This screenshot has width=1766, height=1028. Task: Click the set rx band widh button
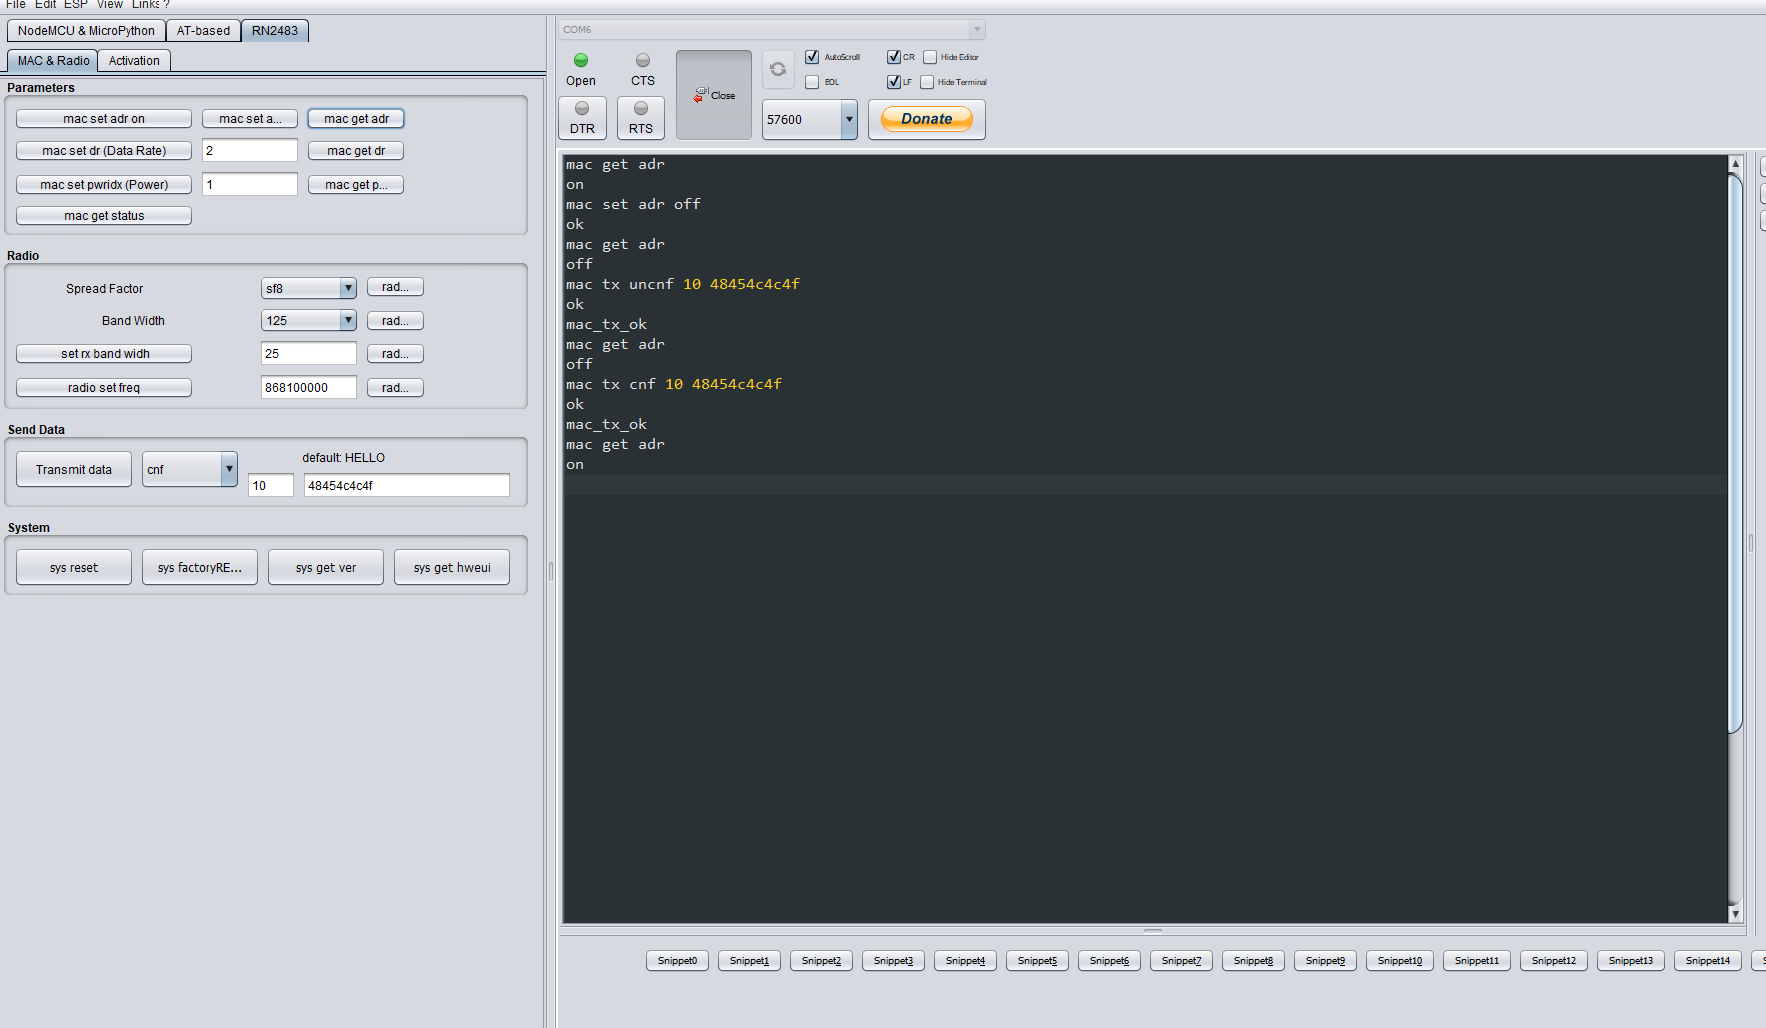pyautogui.click(x=104, y=354)
